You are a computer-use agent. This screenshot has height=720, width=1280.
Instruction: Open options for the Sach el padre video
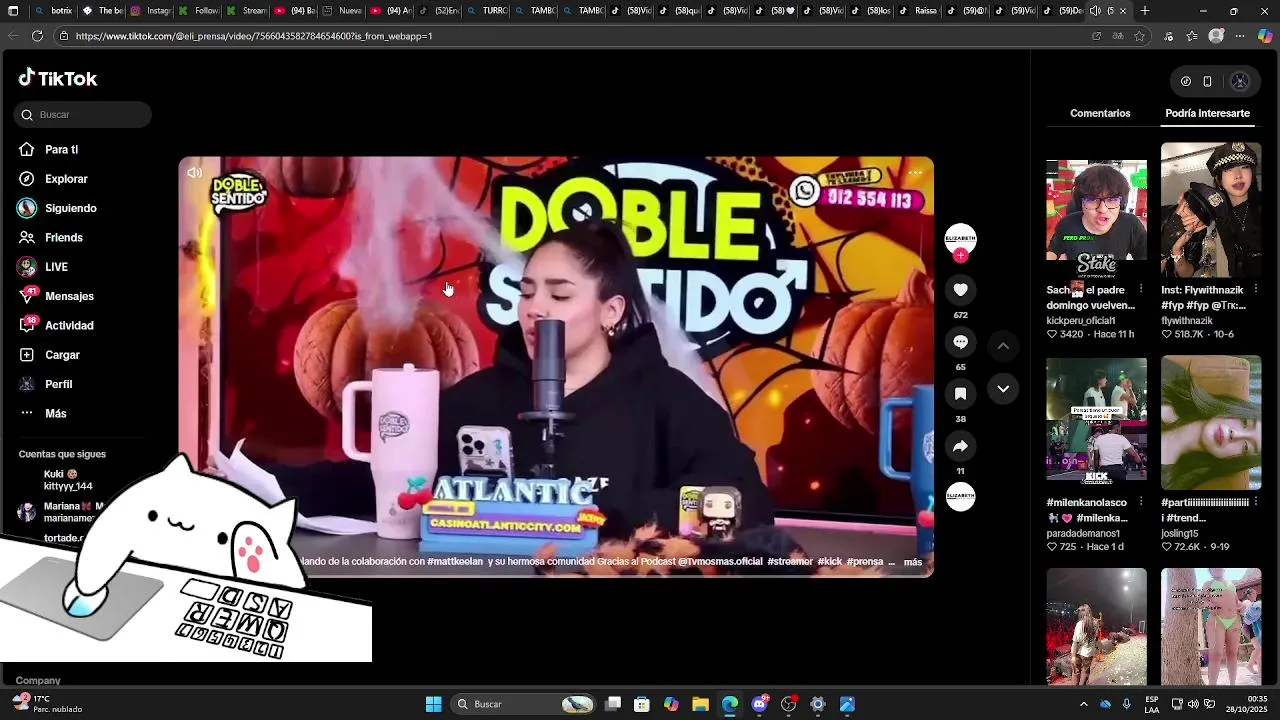point(1141,290)
